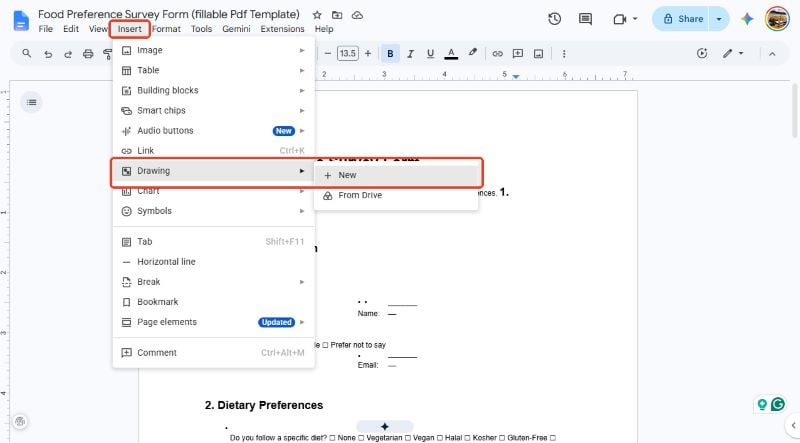Click the Gemini sparkle icon
This screenshot has height=443, width=800.
(747, 19)
